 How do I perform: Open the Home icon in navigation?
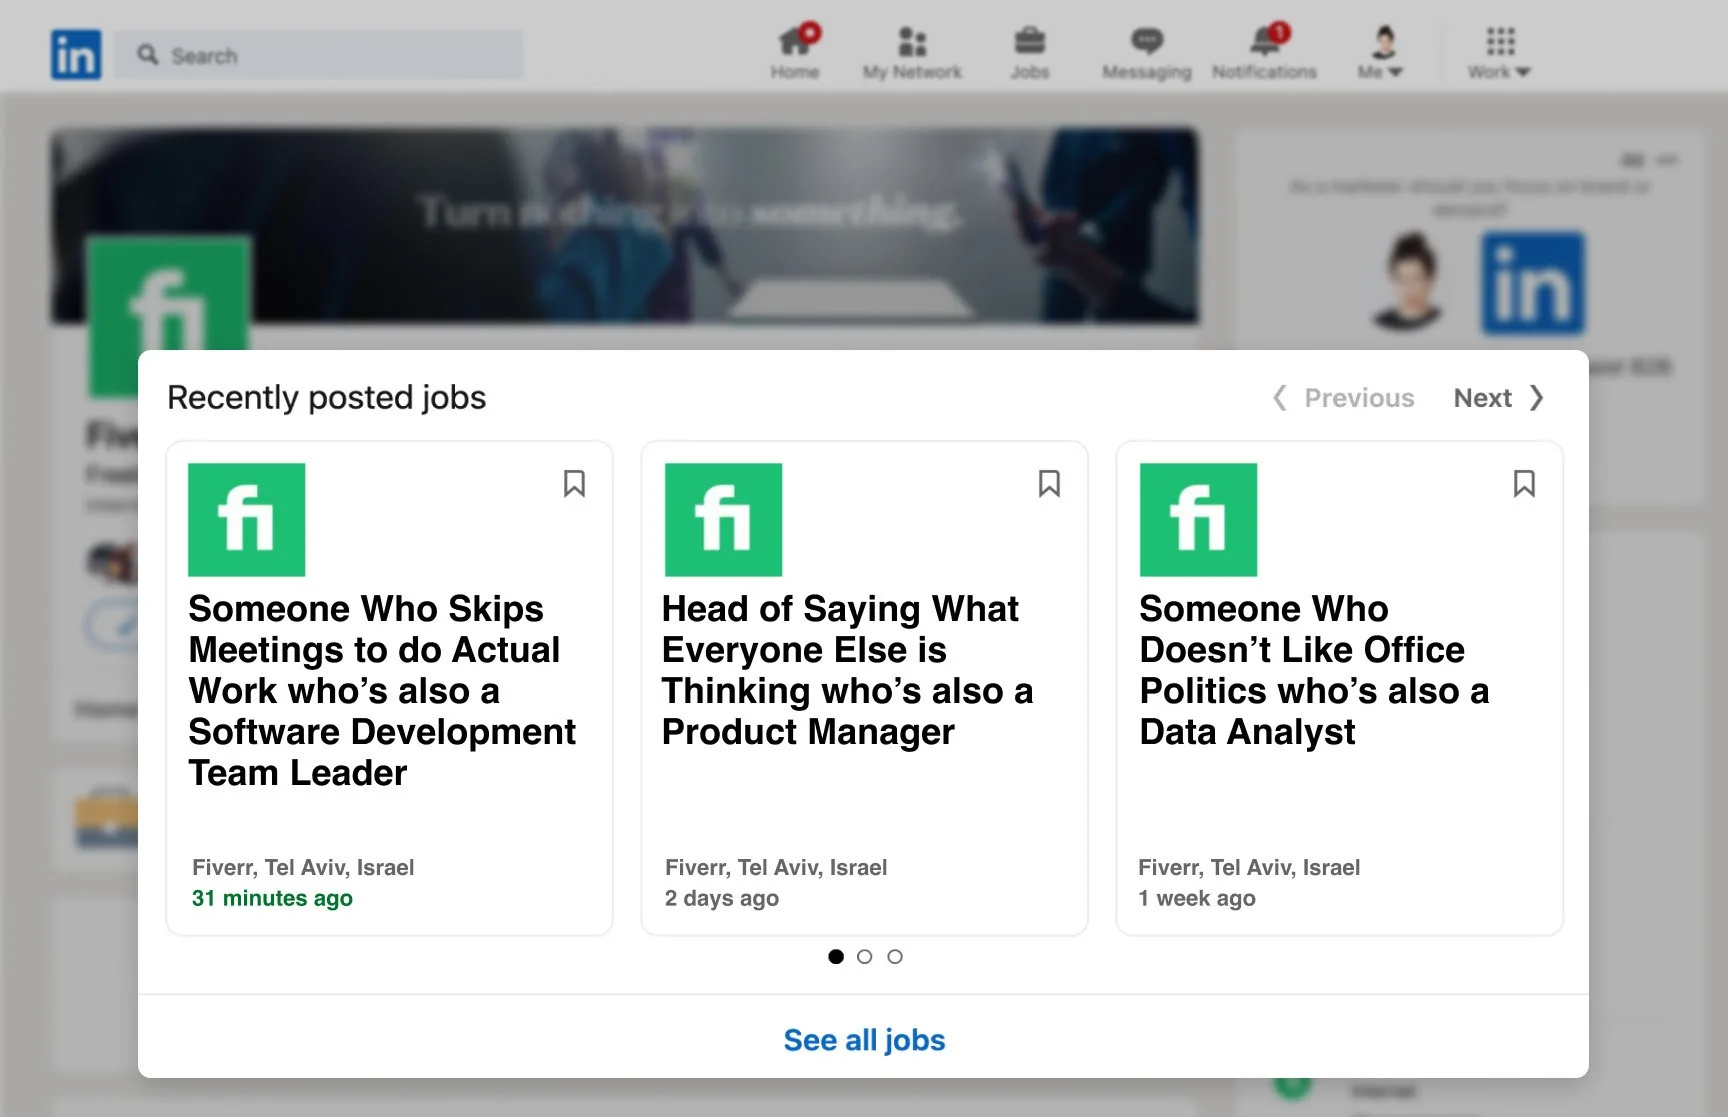click(x=795, y=52)
